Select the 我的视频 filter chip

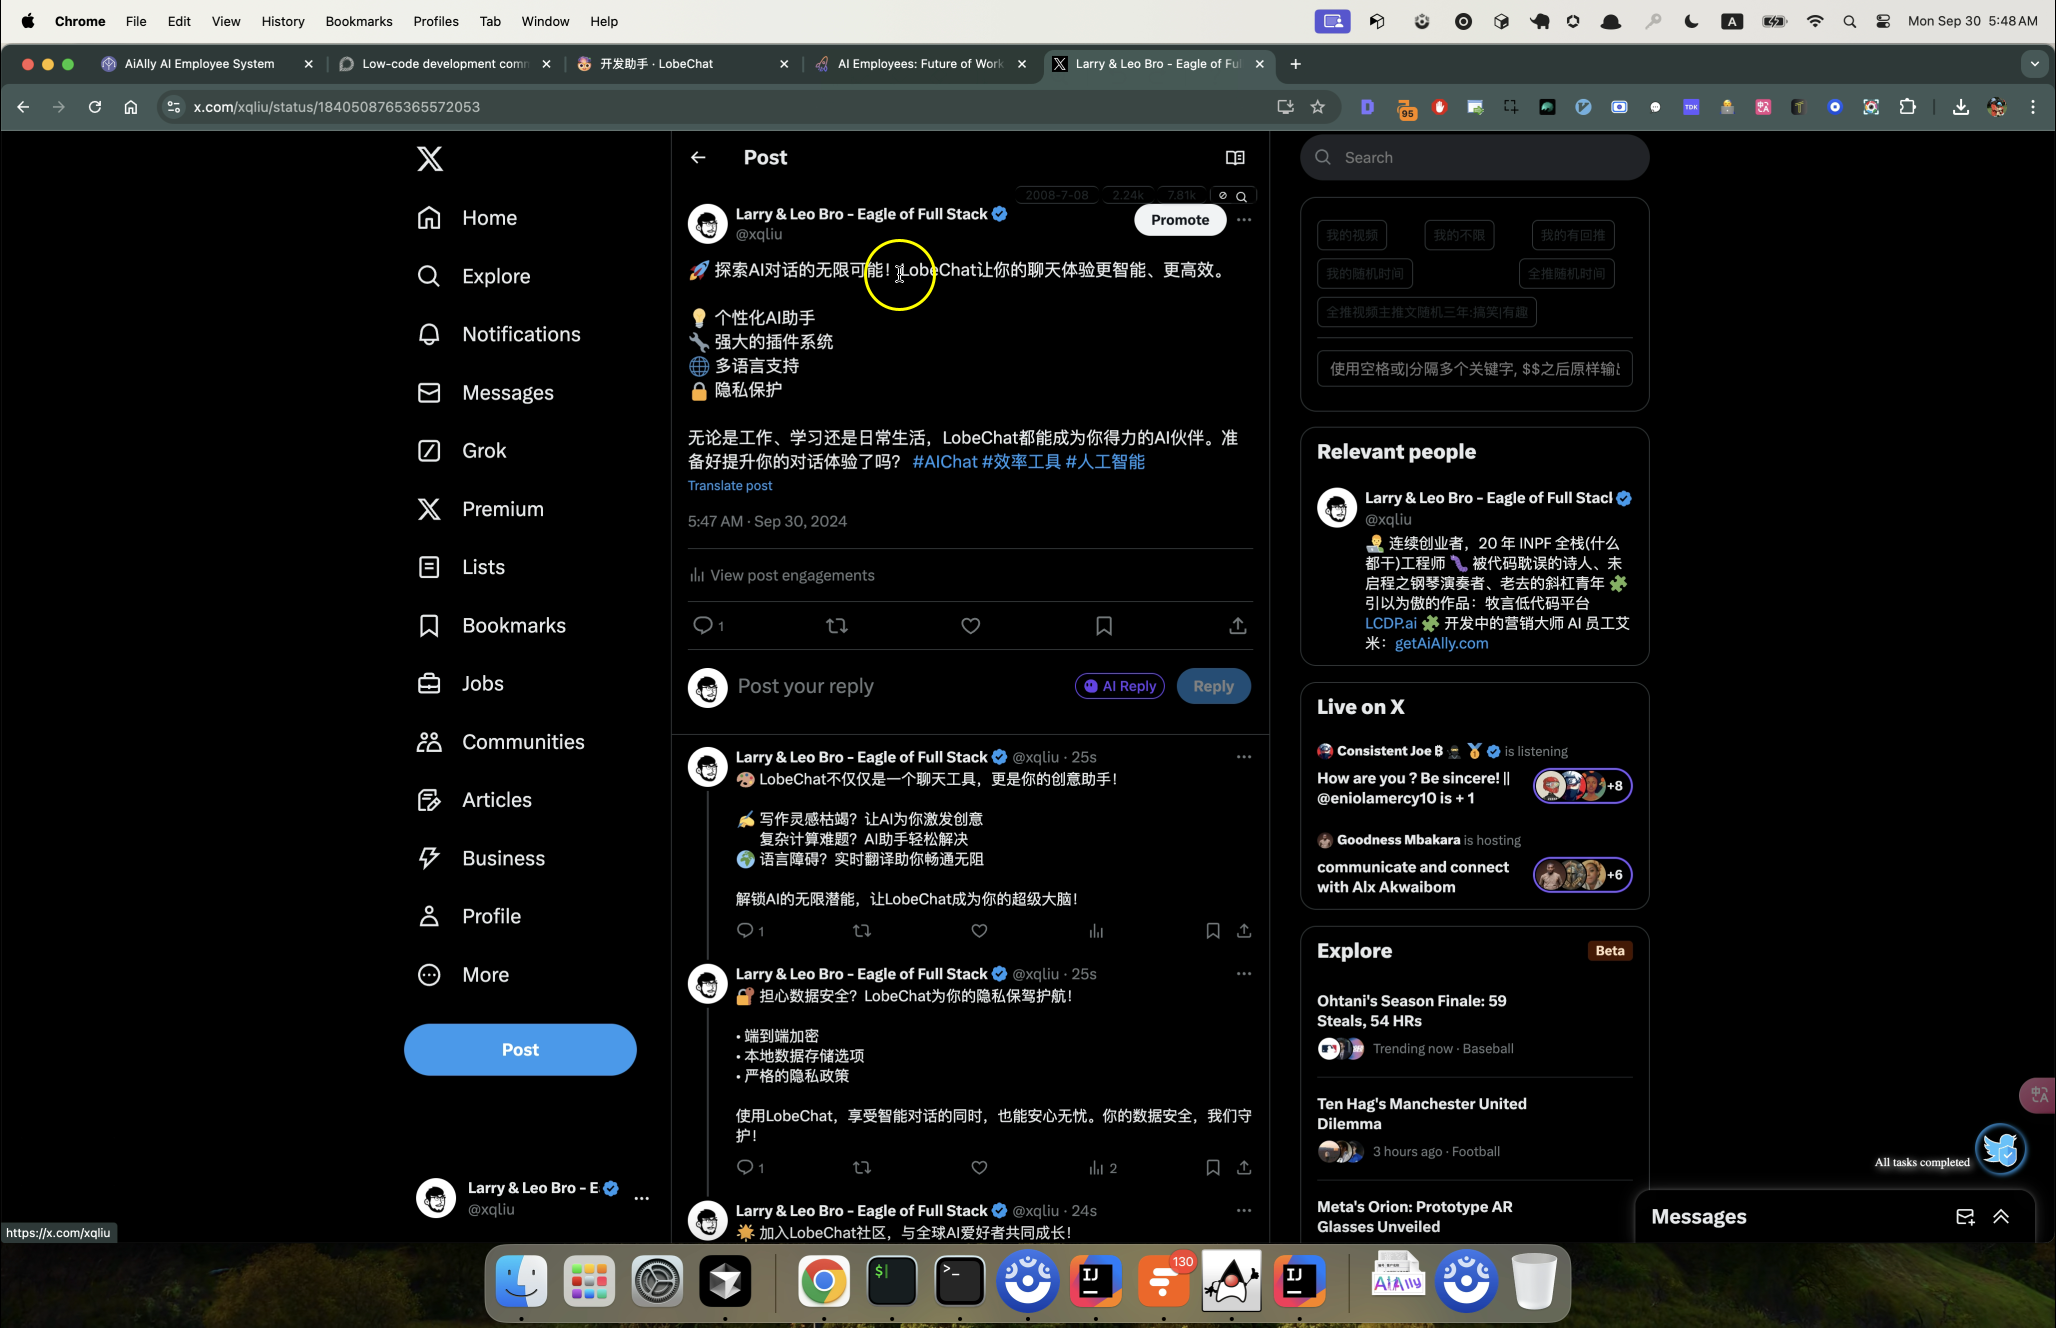(x=1352, y=235)
